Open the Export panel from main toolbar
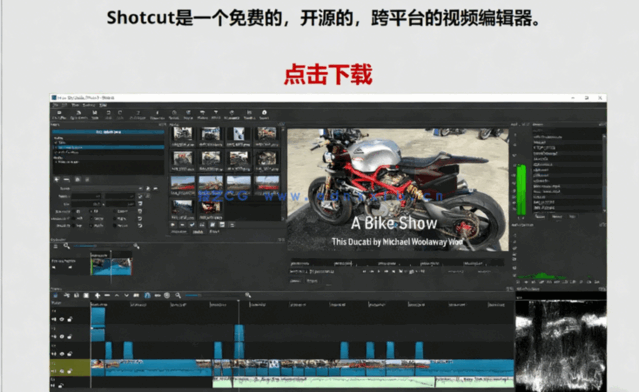The height and width of the screenshot is (392, 639). [x=264, y=115]
